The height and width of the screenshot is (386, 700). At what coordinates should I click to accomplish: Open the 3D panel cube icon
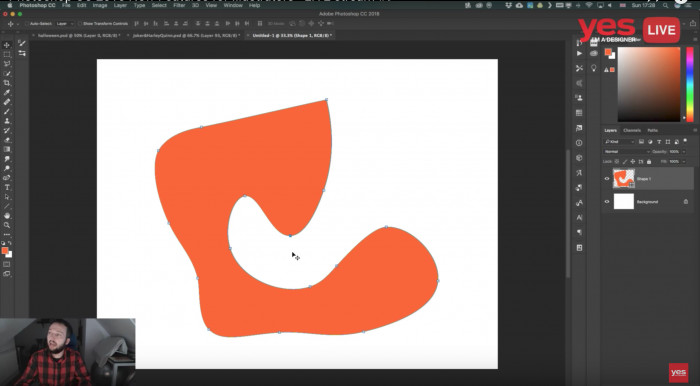pyautogui.click(x=579, y=158)
